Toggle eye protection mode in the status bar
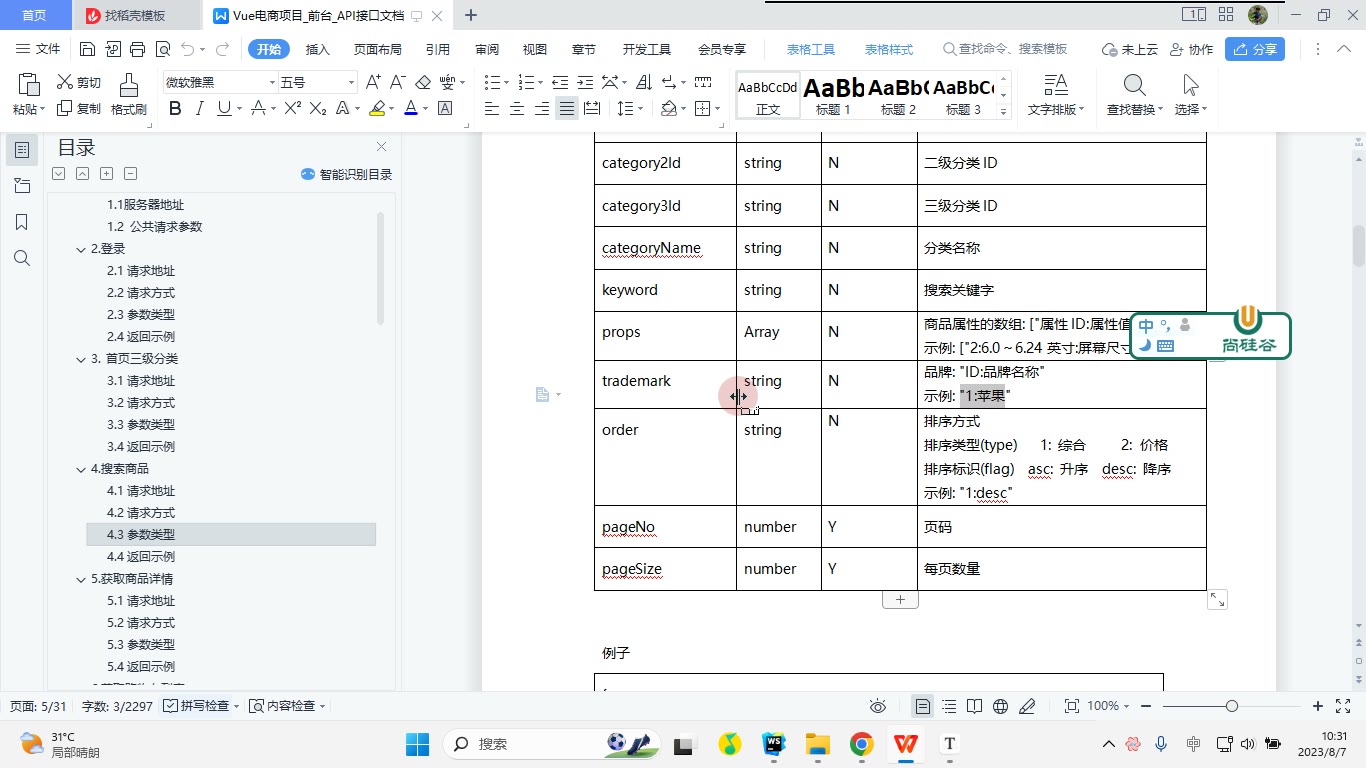This screenshot has width=1366, height=768. coord(878,706)
